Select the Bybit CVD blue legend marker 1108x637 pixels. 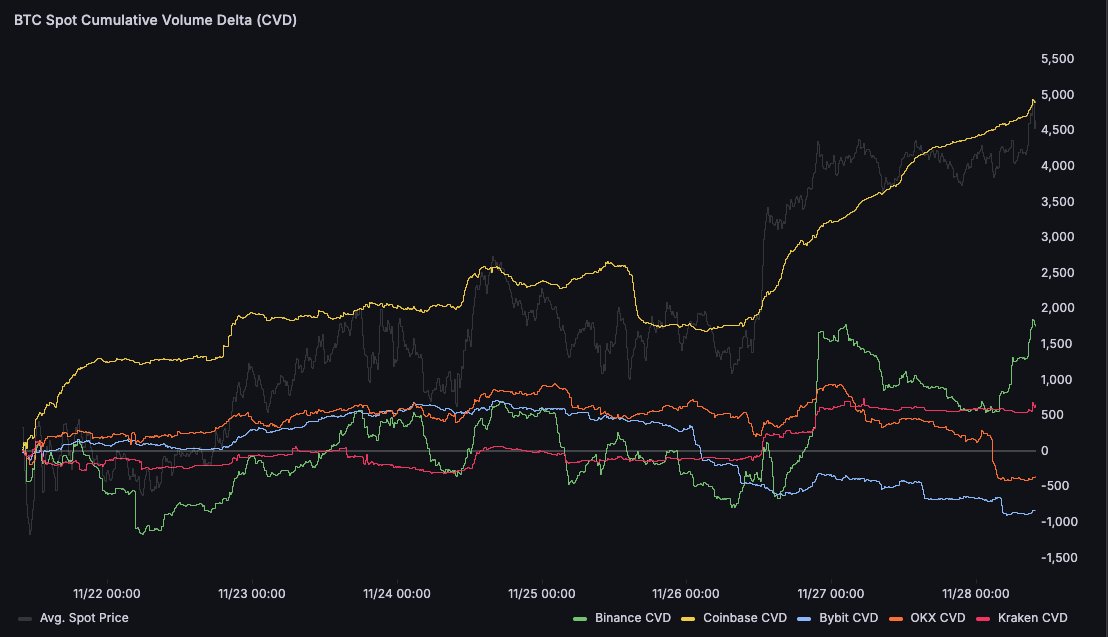click(803, 618)
